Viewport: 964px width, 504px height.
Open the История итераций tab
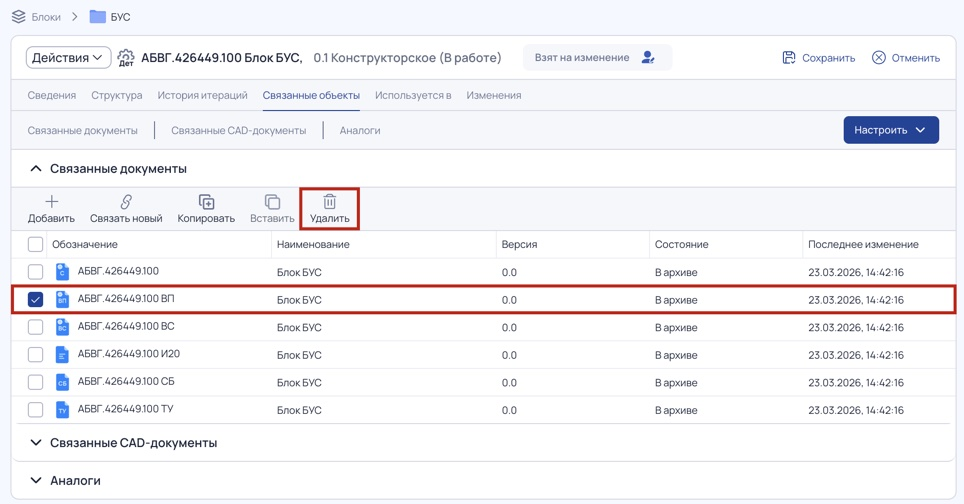click(202, 95)
